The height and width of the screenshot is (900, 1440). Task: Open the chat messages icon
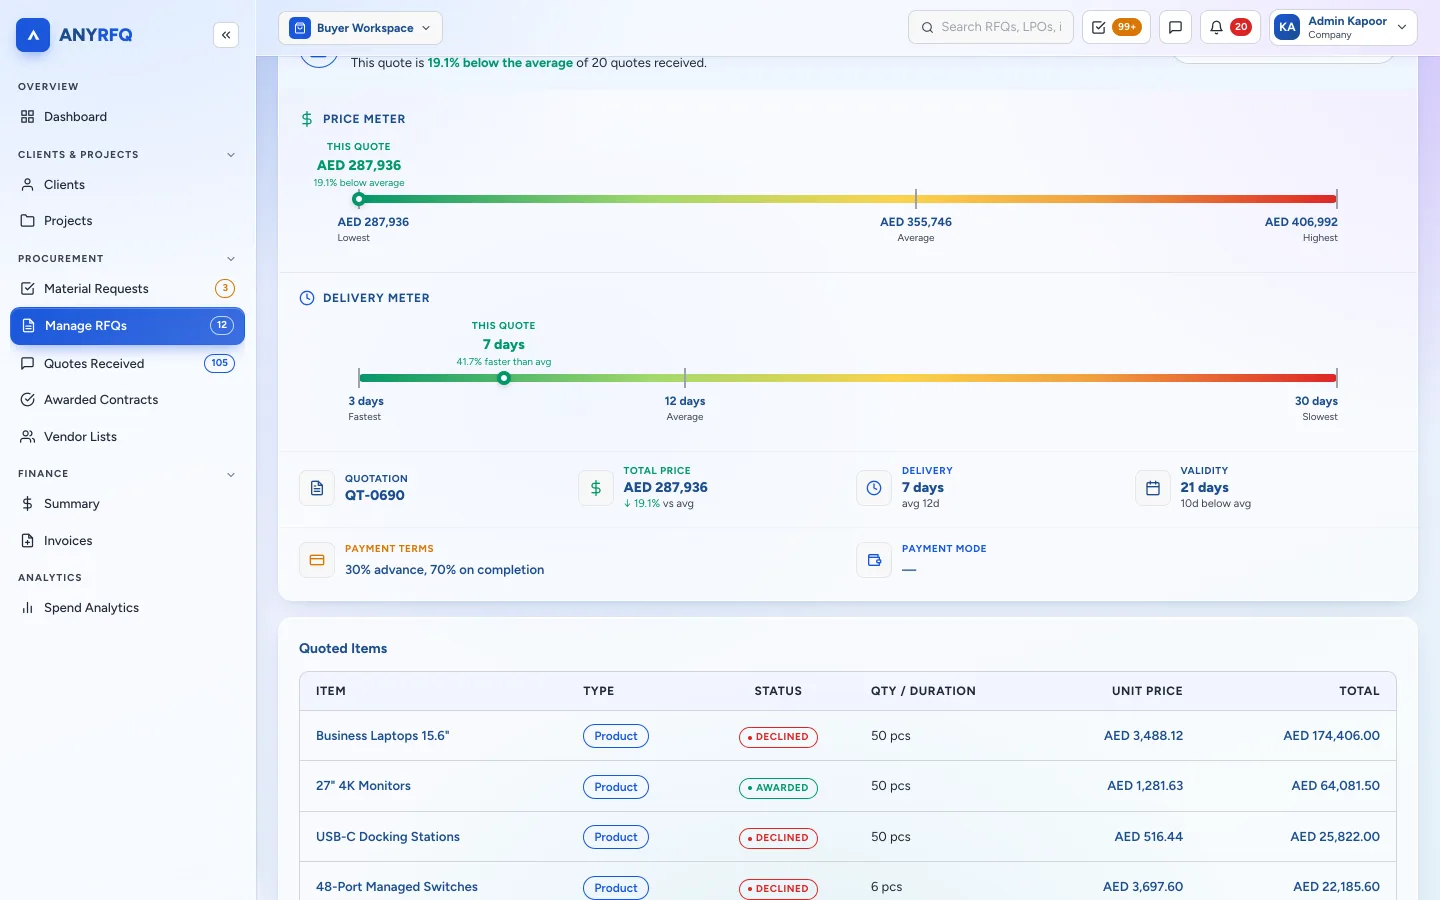click(1175, 27)
